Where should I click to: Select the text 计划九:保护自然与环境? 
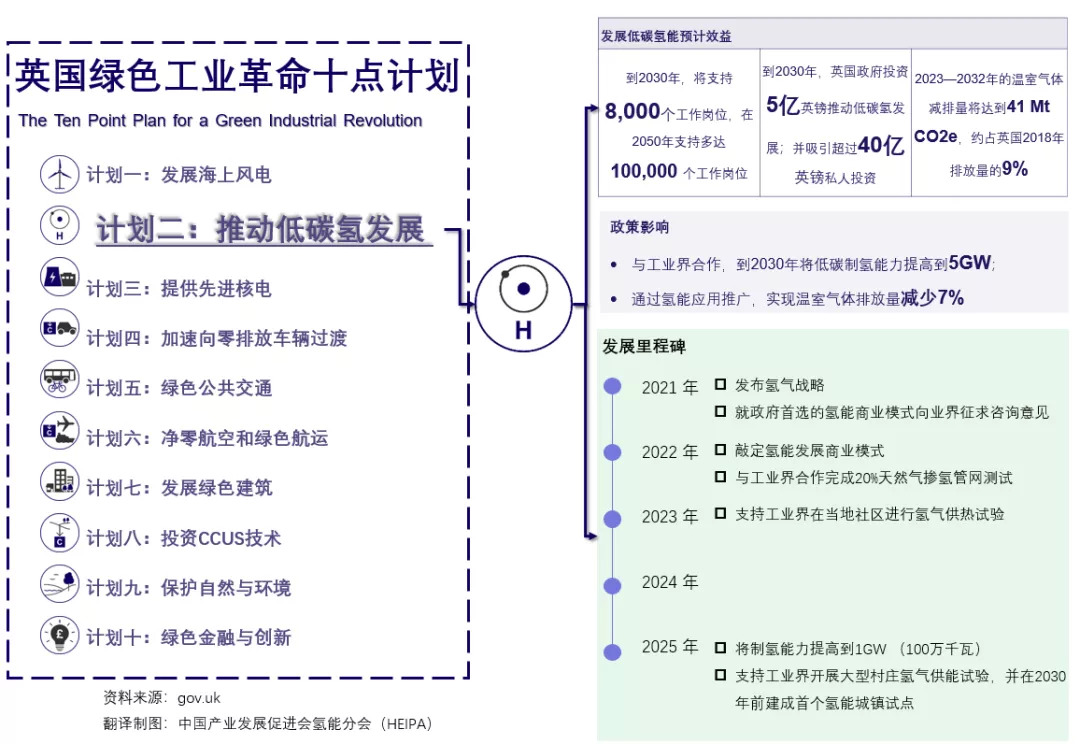188,588
